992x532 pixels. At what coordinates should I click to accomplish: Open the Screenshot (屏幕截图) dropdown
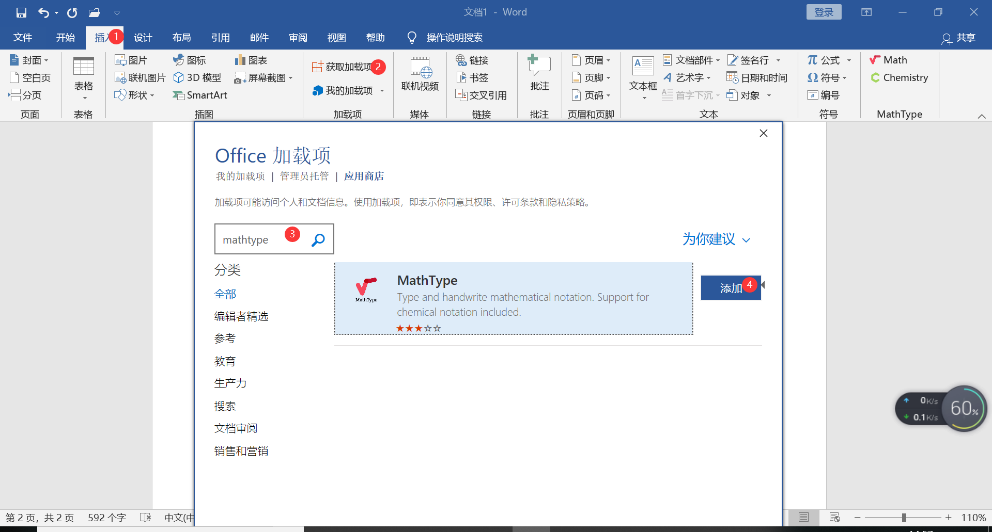point(263,78)
